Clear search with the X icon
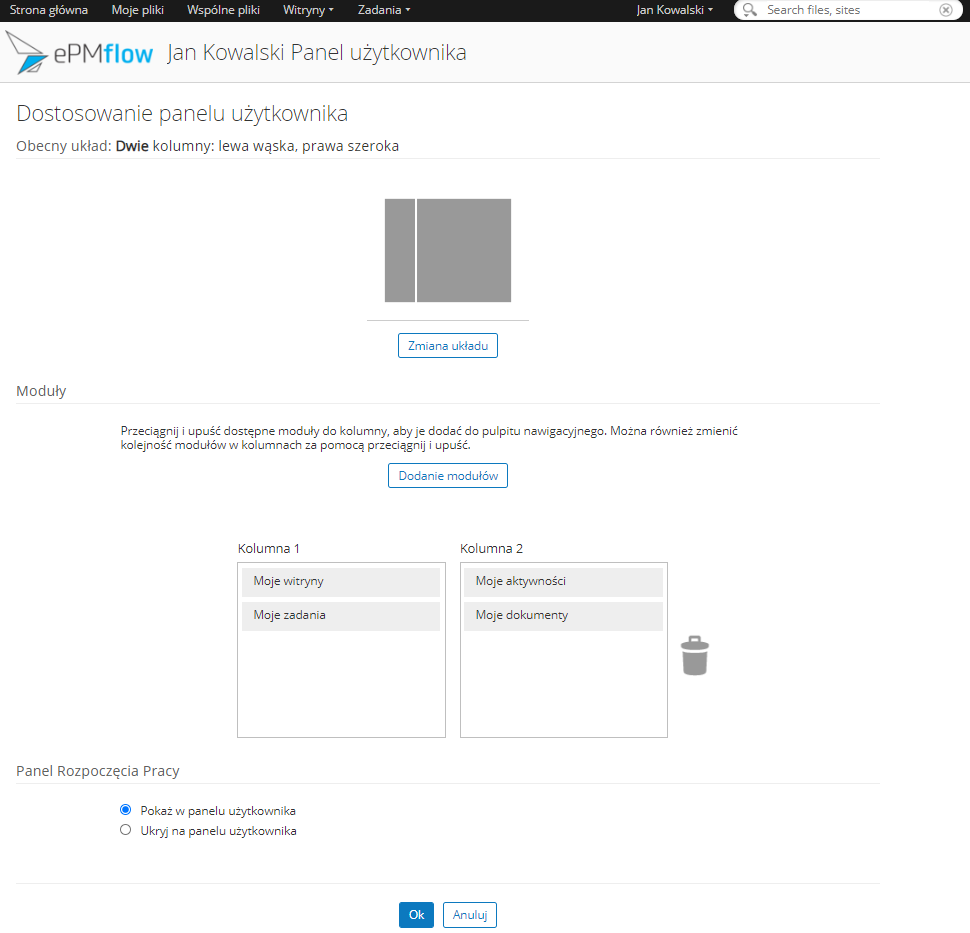 [945, 10]
